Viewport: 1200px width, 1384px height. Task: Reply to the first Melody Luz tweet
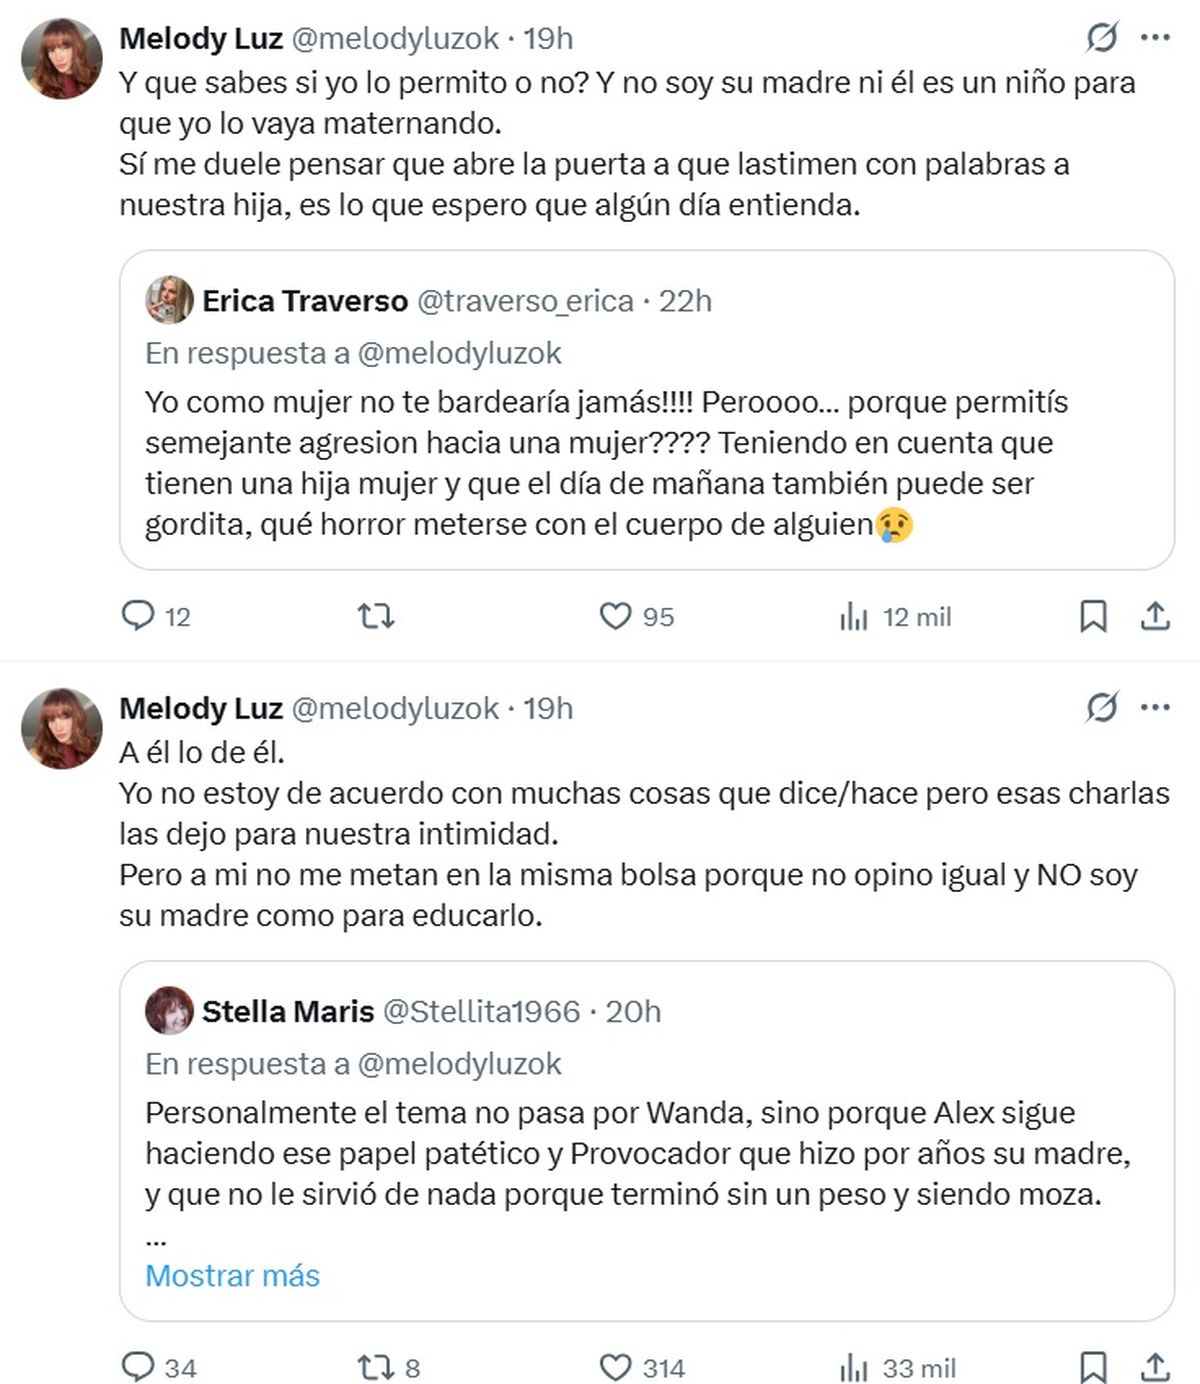tap(137, 615)
